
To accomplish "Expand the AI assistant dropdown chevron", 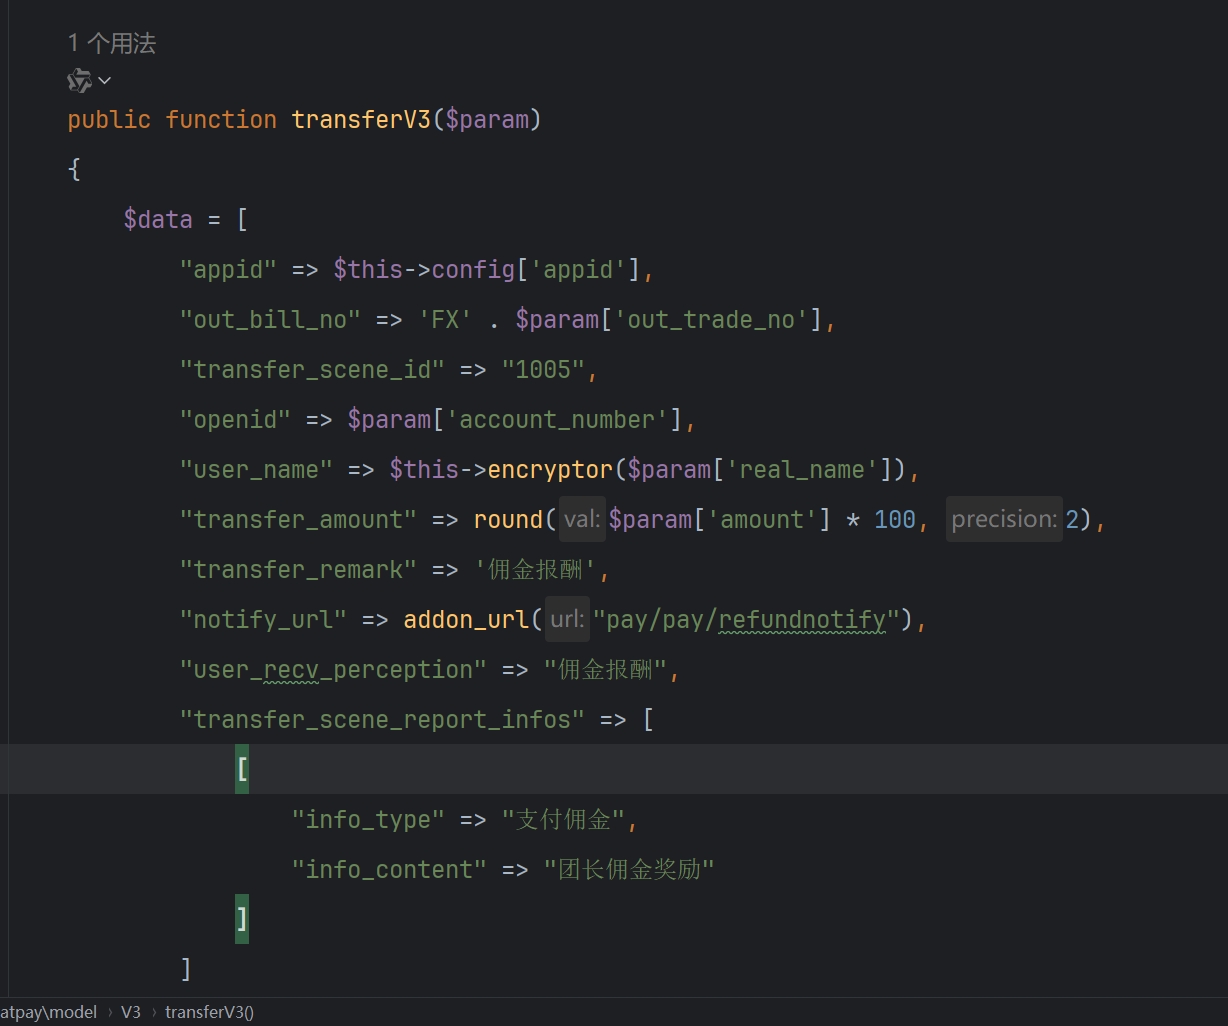I will [105, 80].
